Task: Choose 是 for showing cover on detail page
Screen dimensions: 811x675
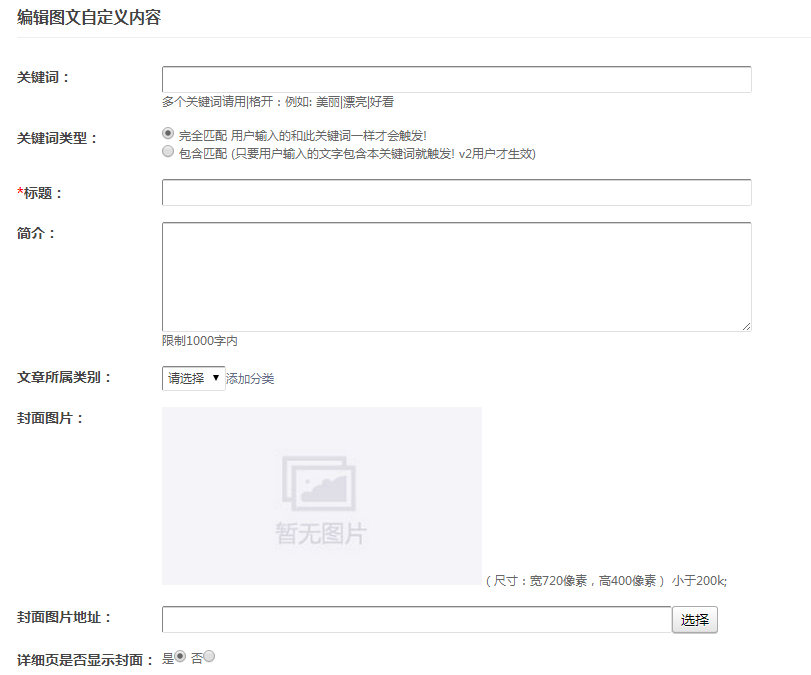Action: 180,656
